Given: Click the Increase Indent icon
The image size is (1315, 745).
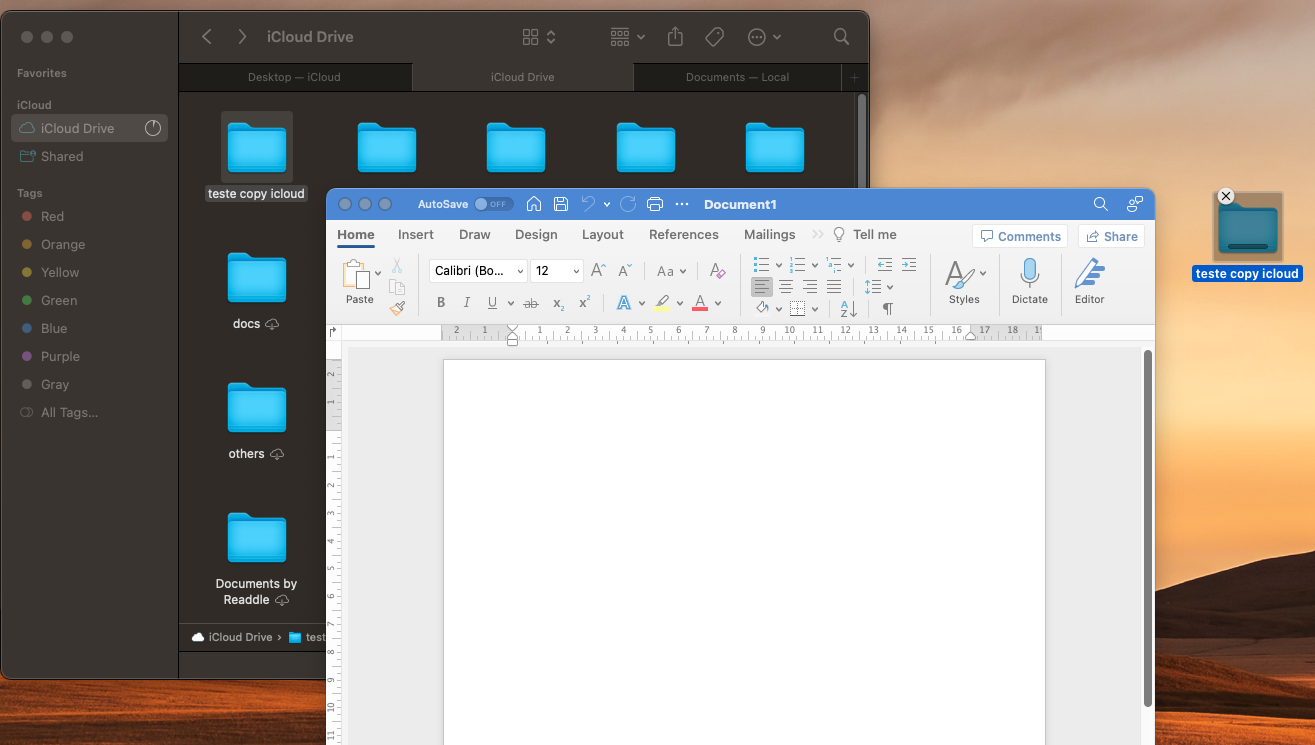Looking at the screenshot, I should coord(908,265).
